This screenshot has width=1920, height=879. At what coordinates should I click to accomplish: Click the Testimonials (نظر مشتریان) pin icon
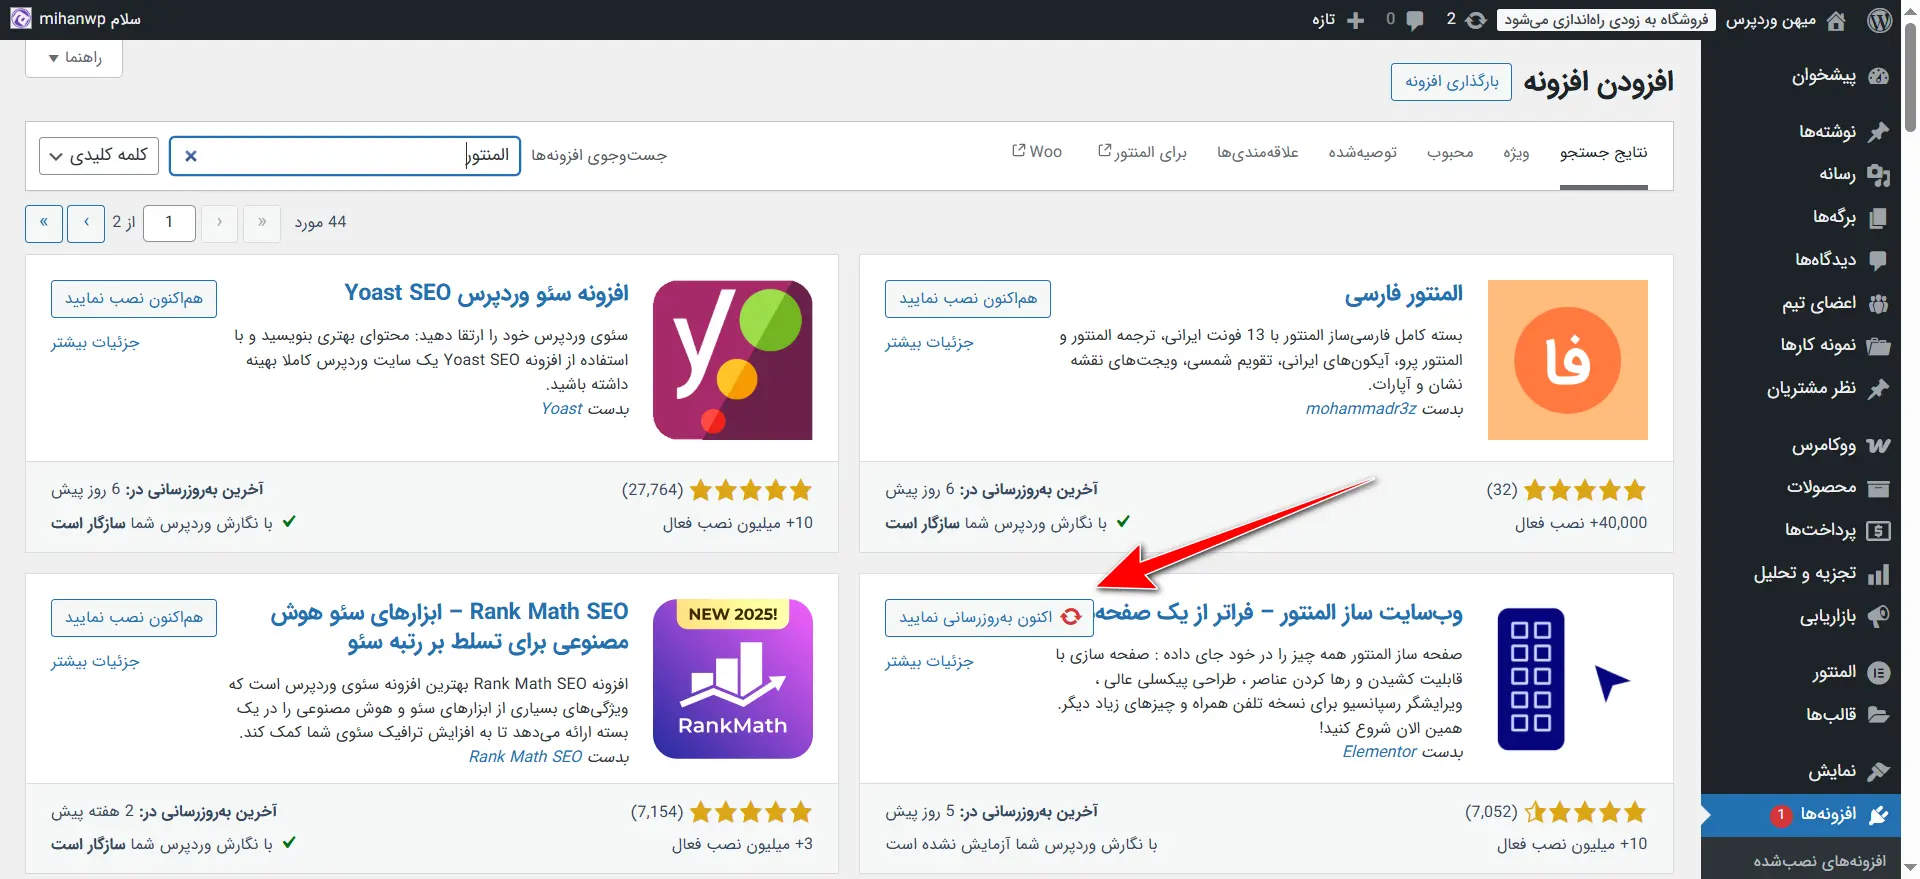coord(1878,389)
